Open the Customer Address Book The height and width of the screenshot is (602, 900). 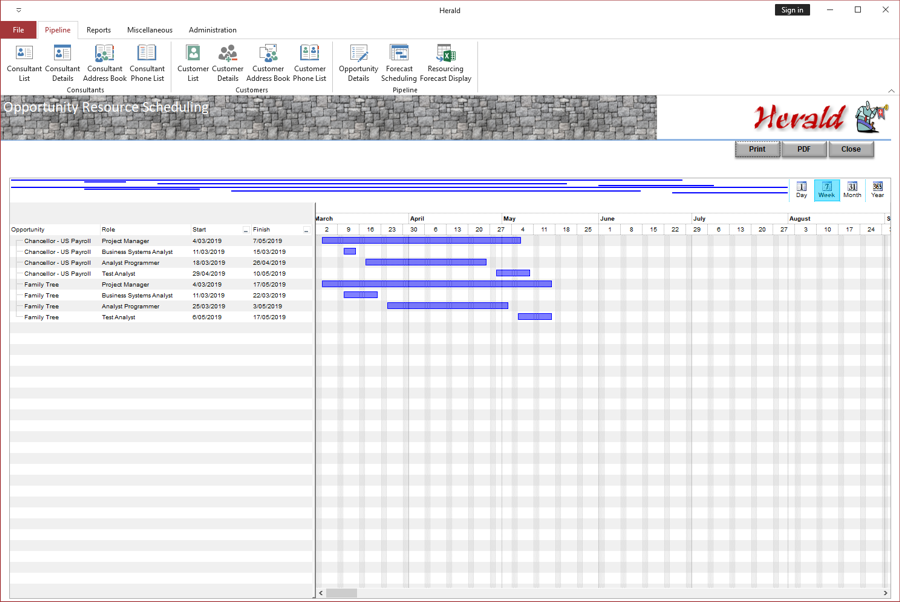[268, 63]
